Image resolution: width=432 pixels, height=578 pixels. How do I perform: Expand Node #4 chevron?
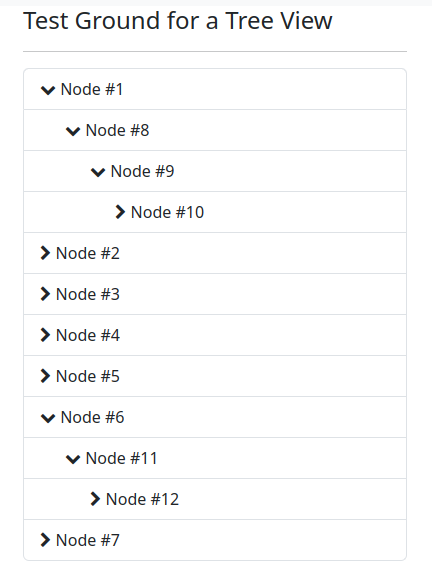[45, 335]
